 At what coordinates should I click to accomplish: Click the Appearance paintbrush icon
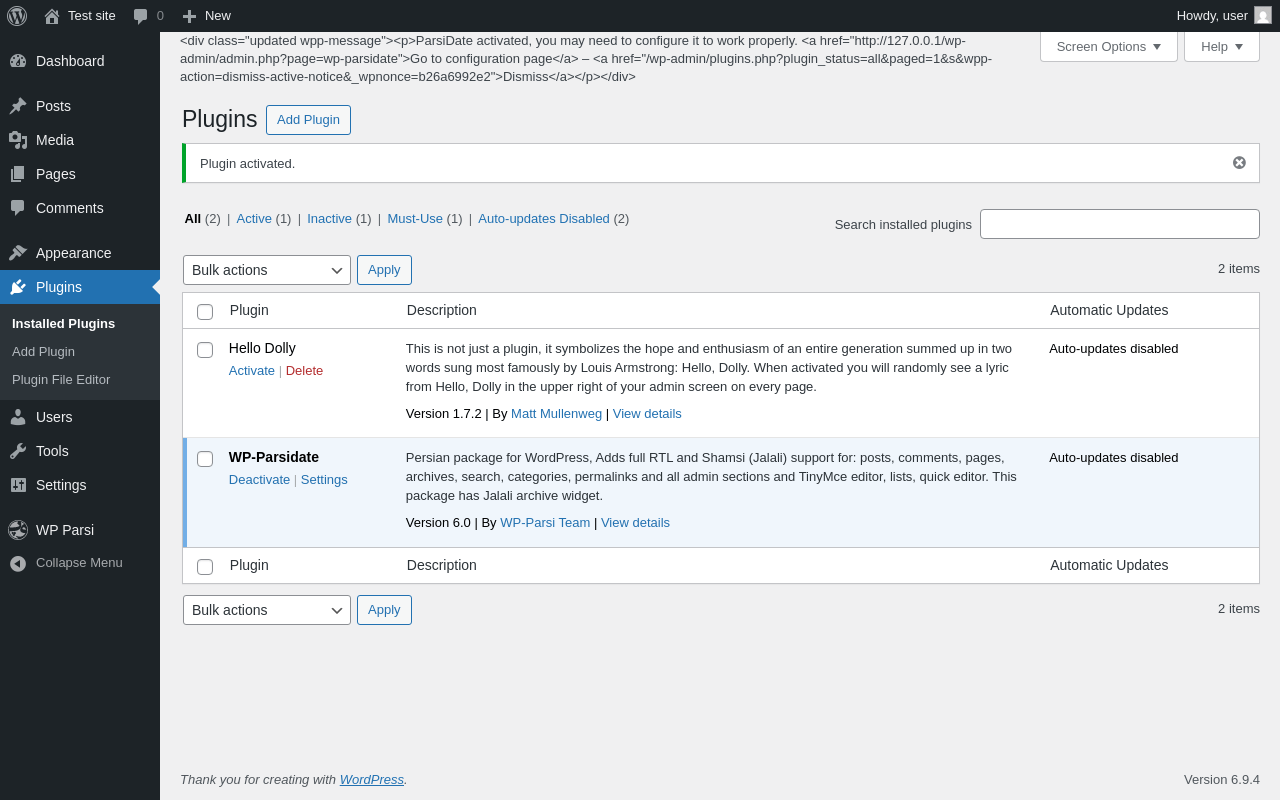pos(18,253)
